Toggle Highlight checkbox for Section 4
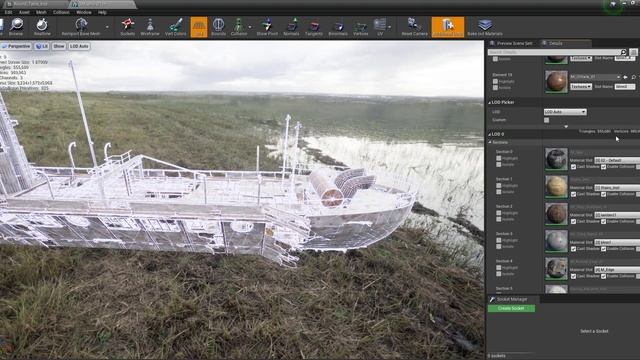640x360 pixels. pyautogui.click(x=499, y=268)
